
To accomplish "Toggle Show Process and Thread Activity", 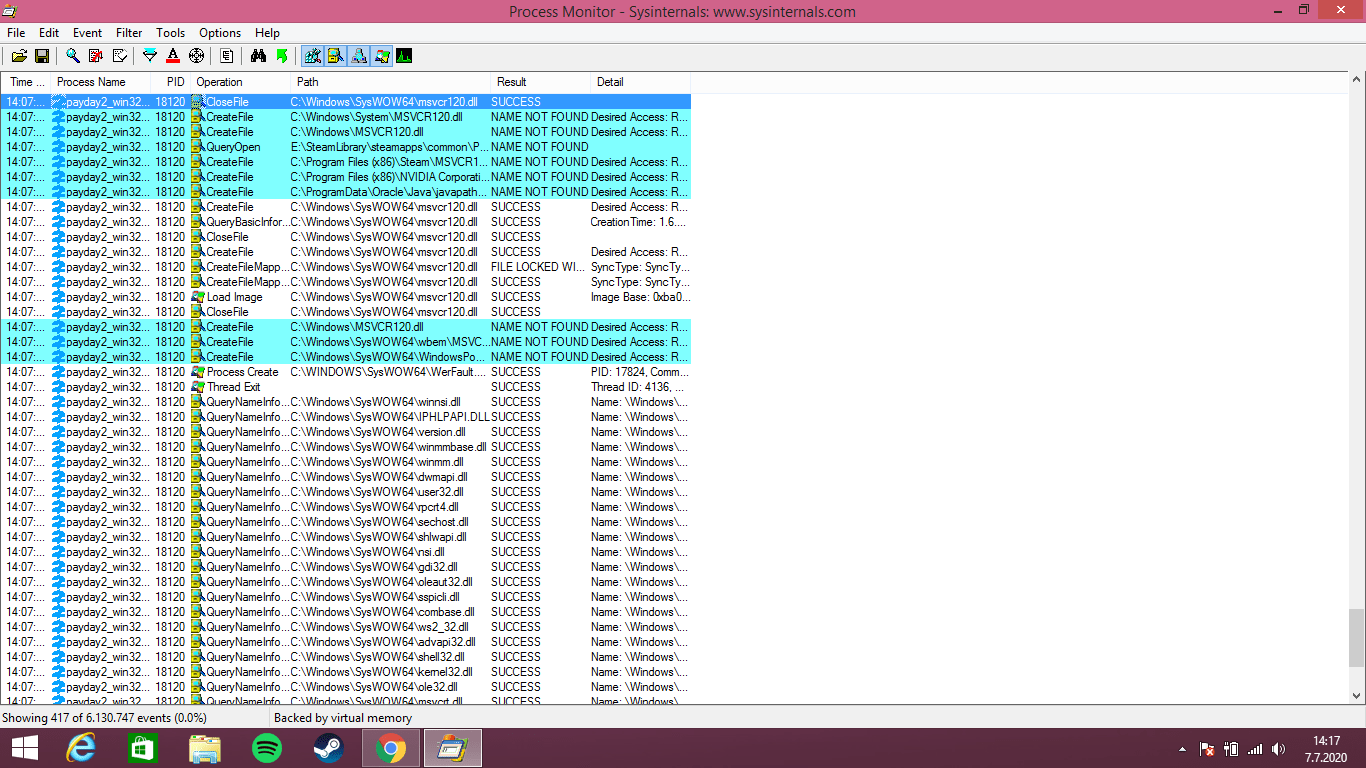I will [381, 56].
